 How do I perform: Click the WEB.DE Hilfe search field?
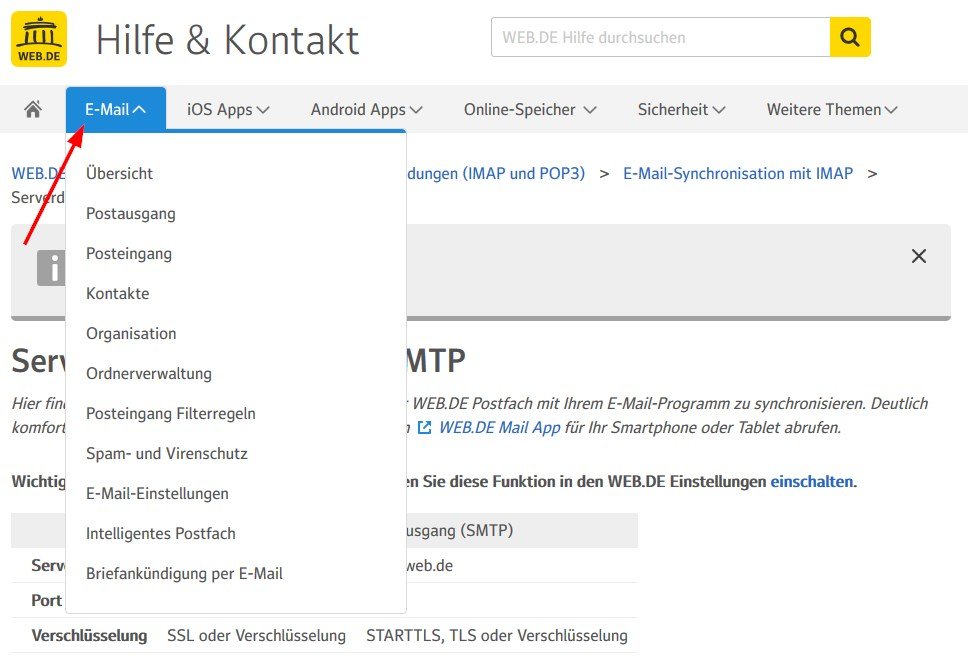tap(661, 37)
